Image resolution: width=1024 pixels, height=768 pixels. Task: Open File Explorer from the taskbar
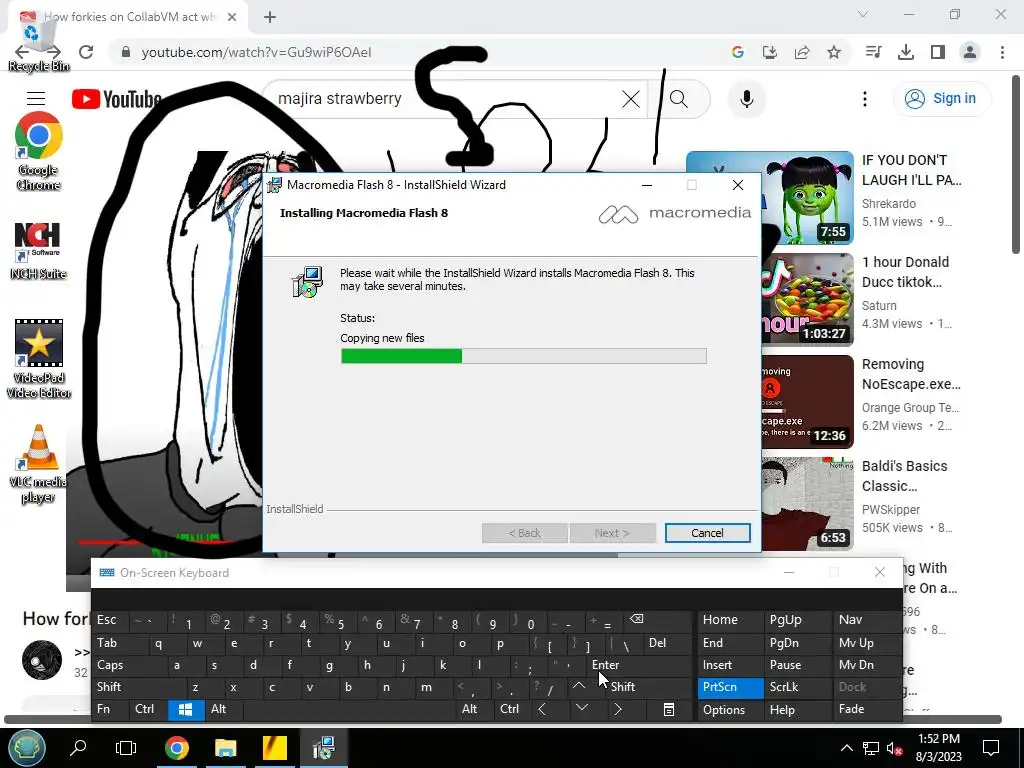225,748
